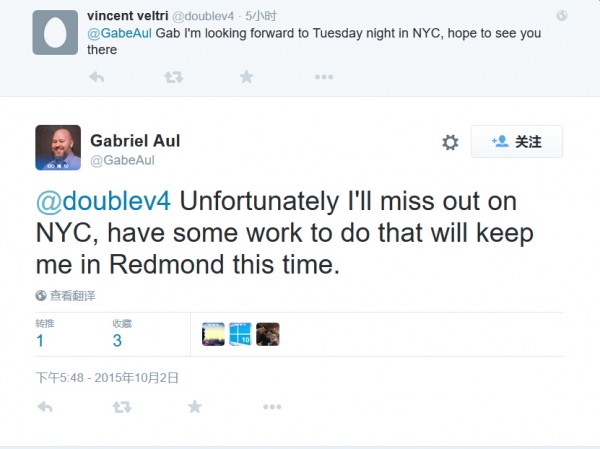Open the @GabeAul mention link
600x449 pixels.
pyautogui.click(x=120, y=33)
